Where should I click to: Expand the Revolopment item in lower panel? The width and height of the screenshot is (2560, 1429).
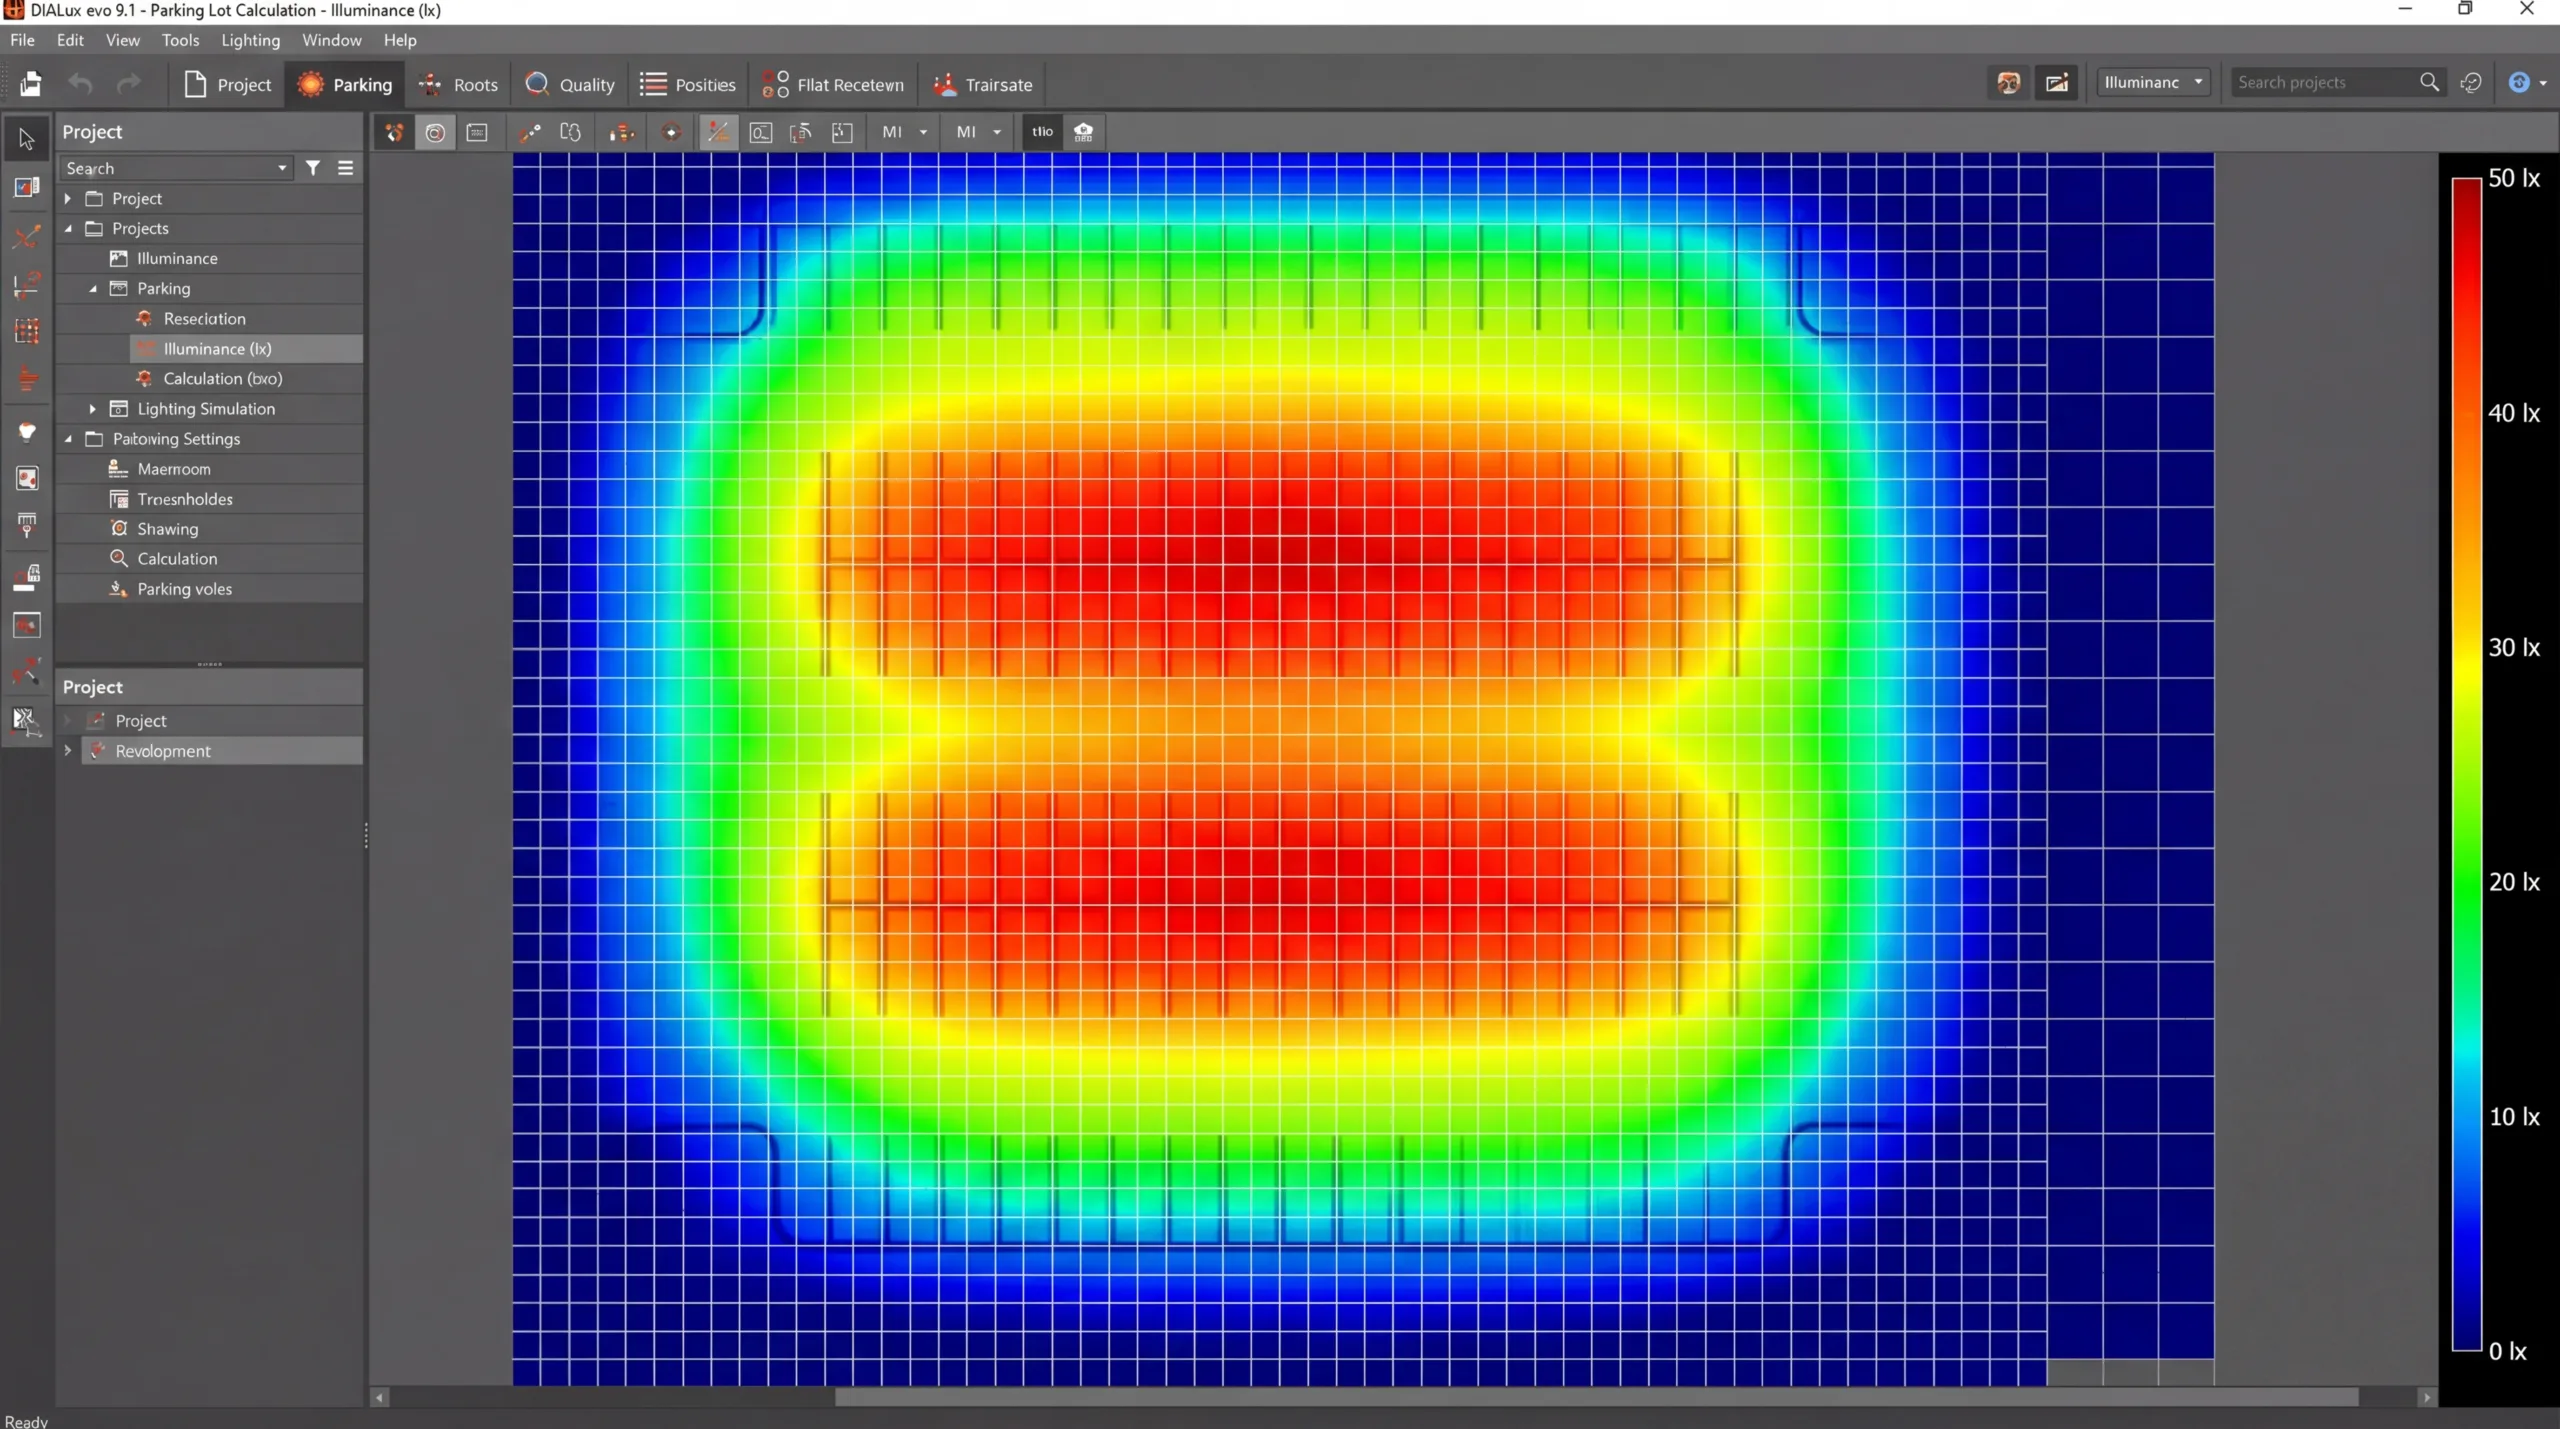[68, 750]
